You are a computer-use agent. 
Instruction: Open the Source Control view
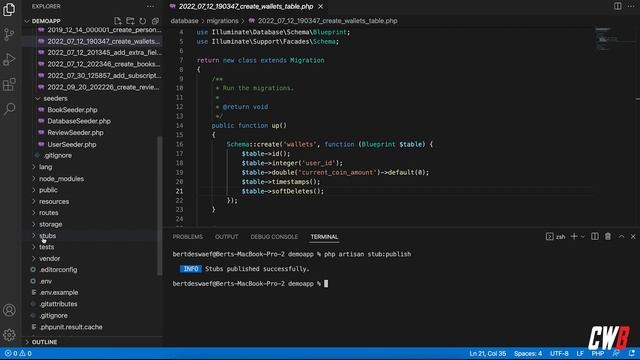9,34
